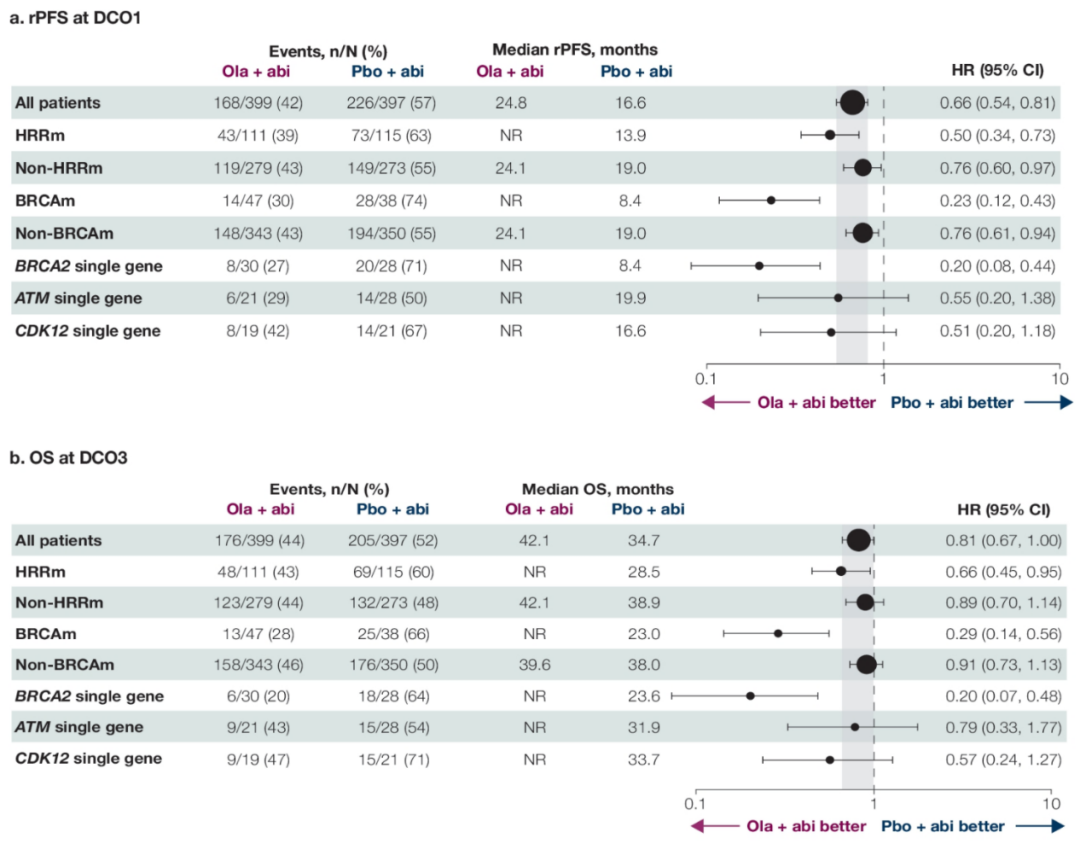Click axis tick label 10 in rPFS plot
The image size is (1080, 849).
coord(1059,379)
